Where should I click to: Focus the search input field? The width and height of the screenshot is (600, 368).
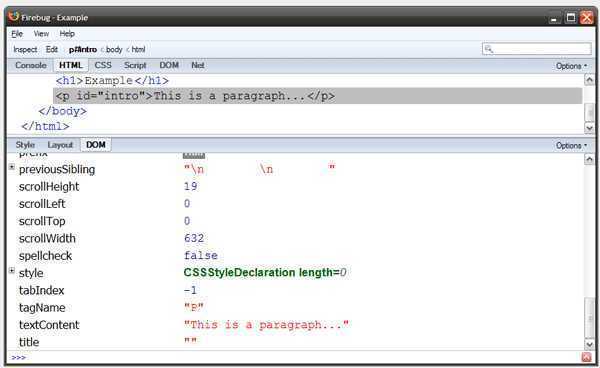(x=537, y=49)
